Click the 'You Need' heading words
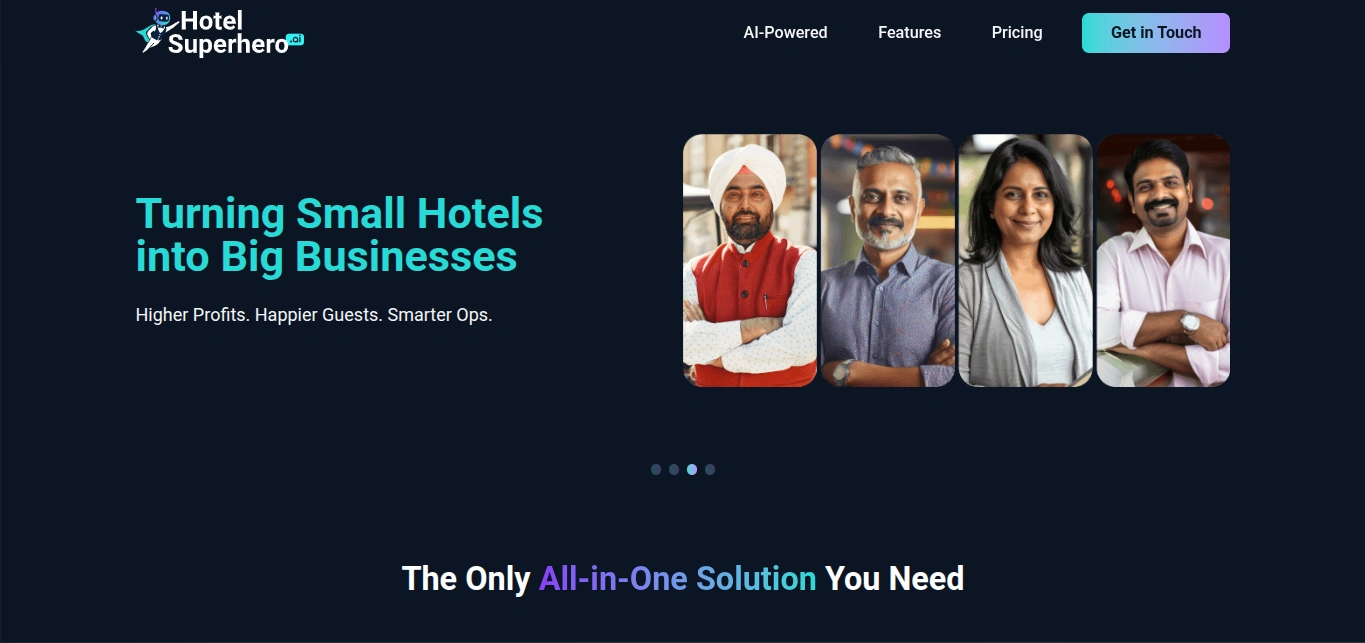The width and height of the screenshot is (1365, 643). pyautogui.click(x=894, y=578)
